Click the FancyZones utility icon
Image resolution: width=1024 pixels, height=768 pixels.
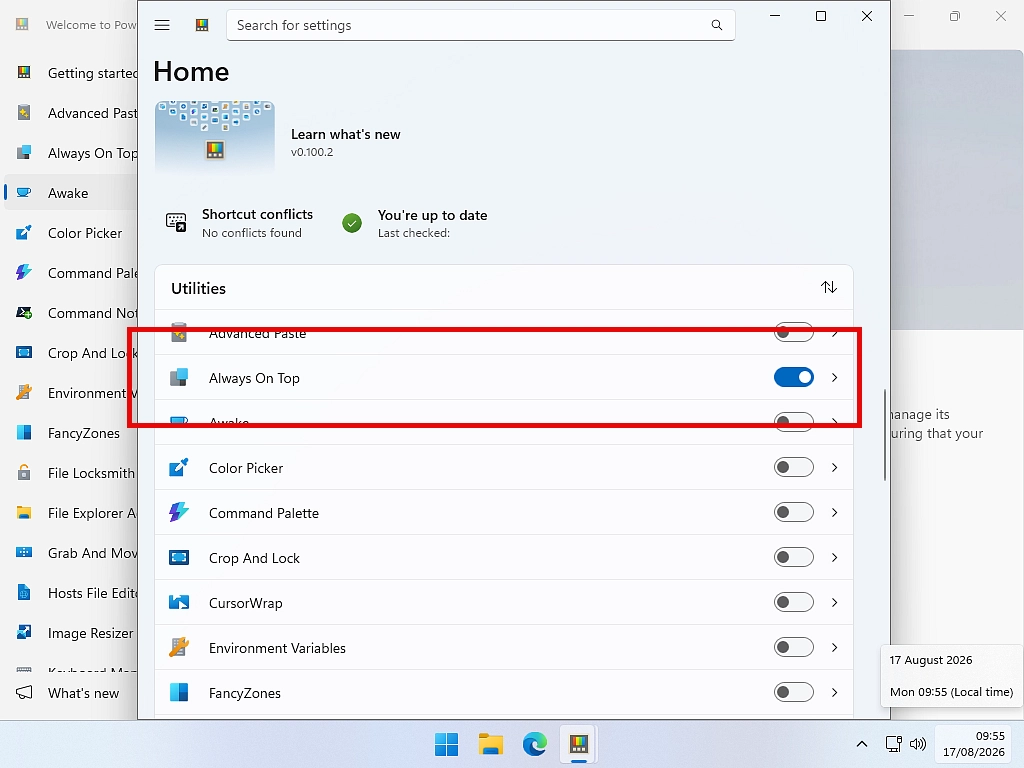[x=179, y=692]
